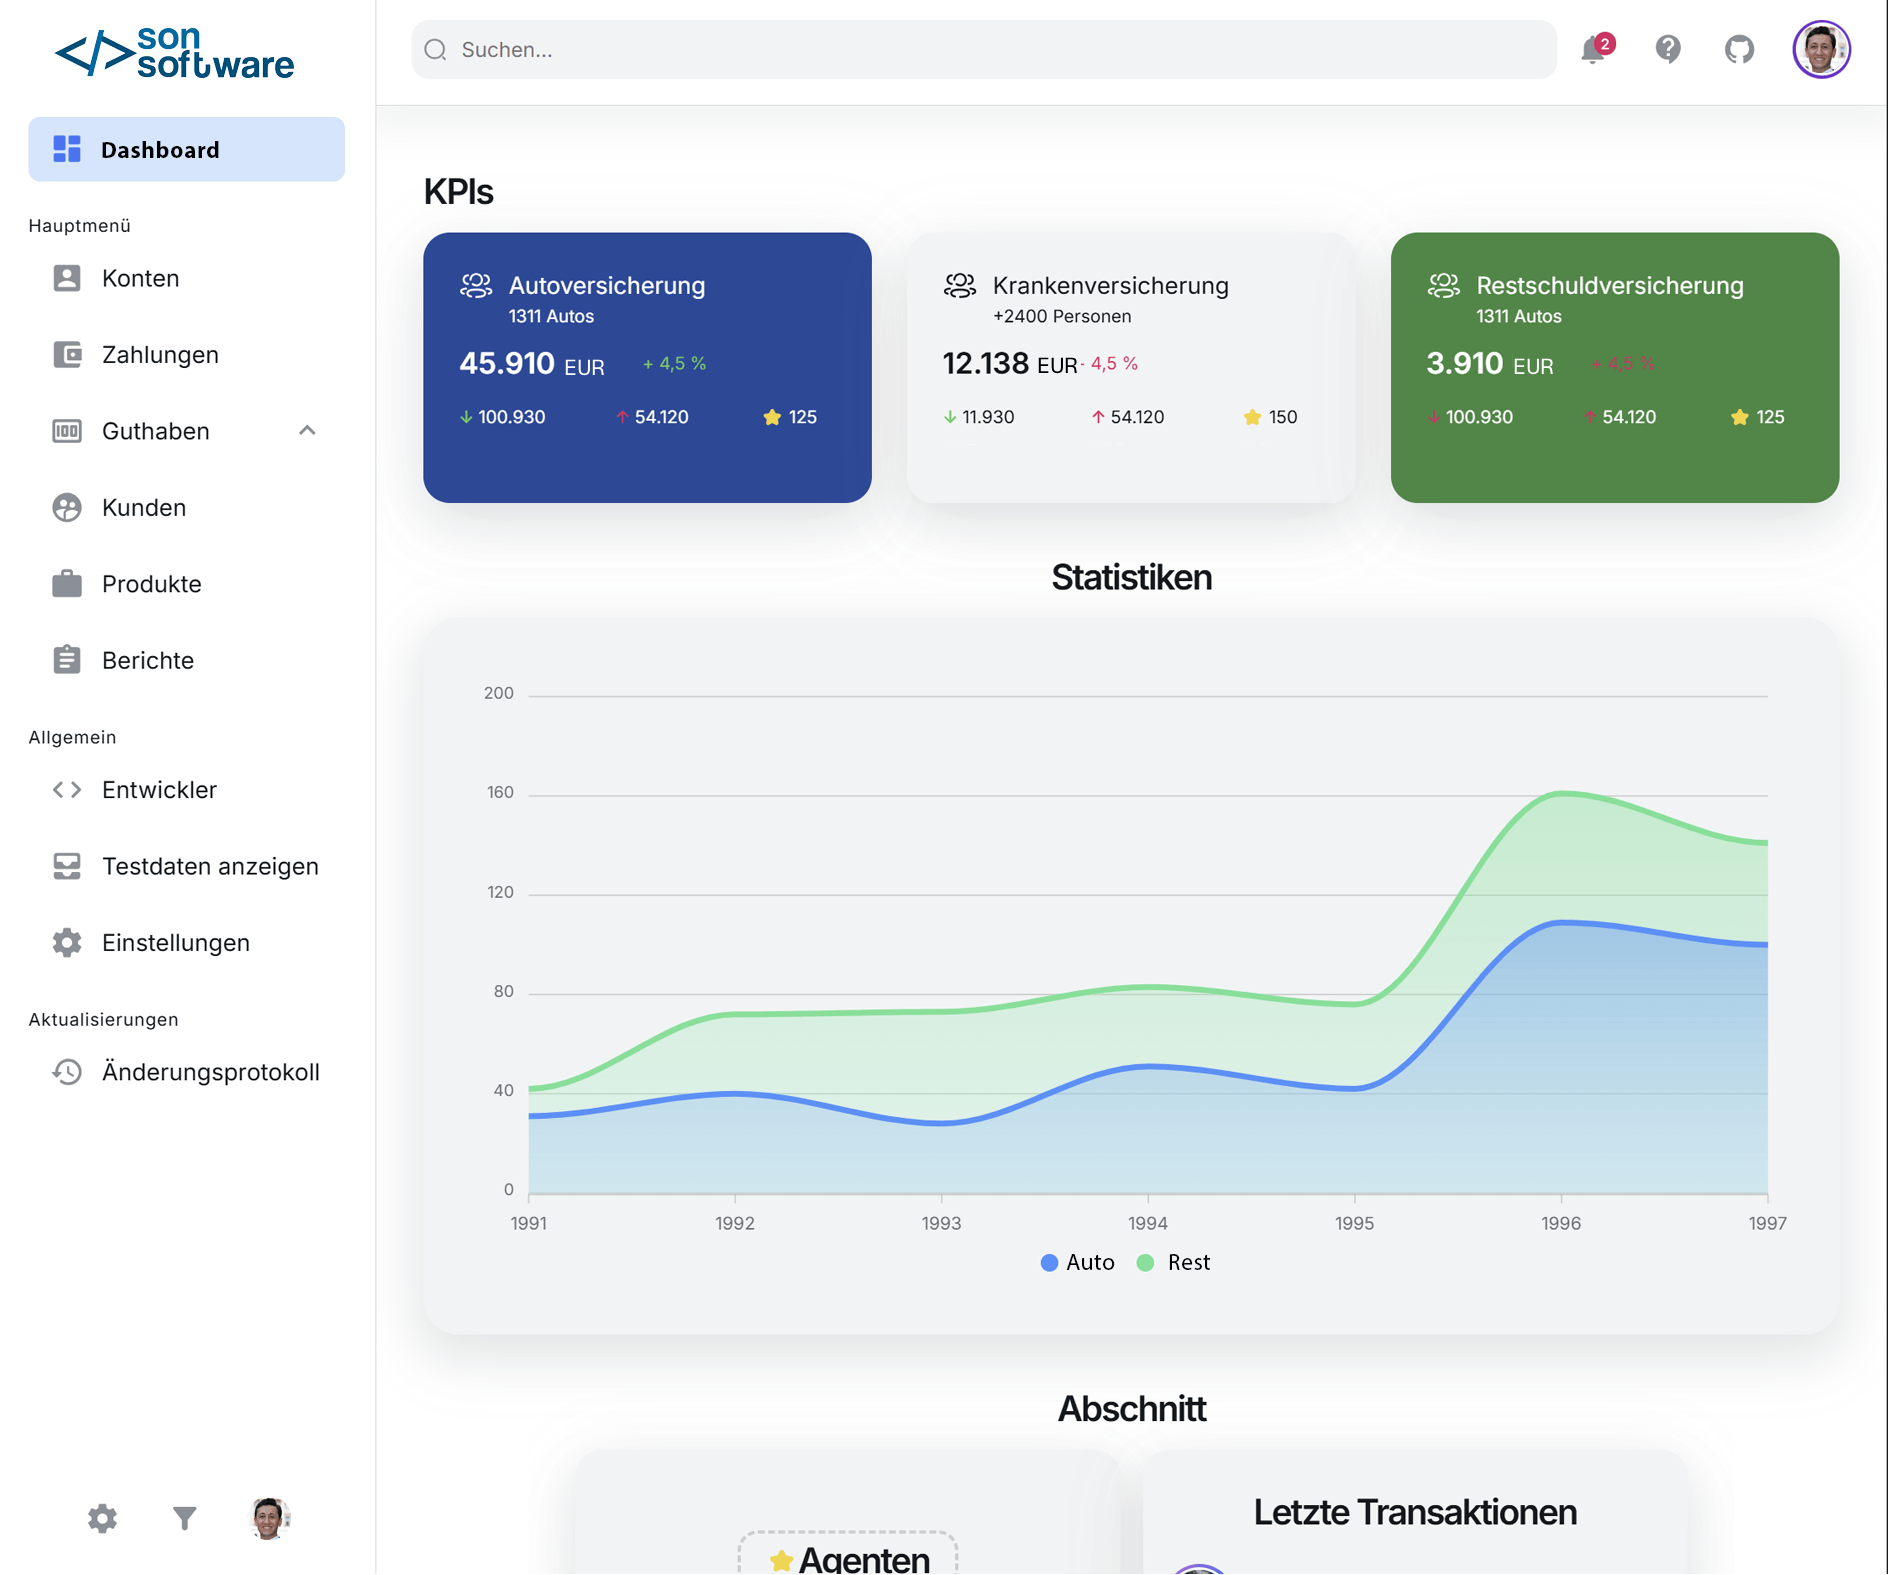Select the Autoversicherung KPI card

click(647, 367)
